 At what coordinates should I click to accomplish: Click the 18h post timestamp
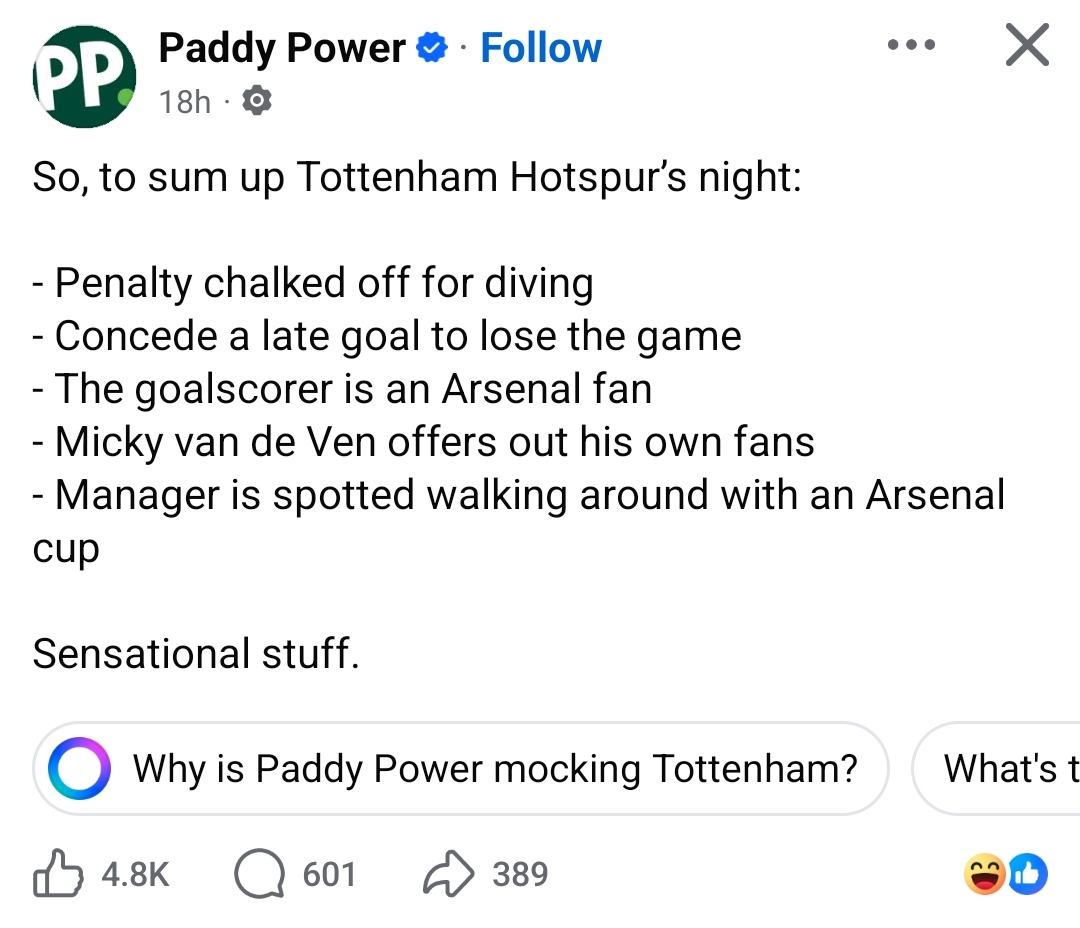pos(185,101)
